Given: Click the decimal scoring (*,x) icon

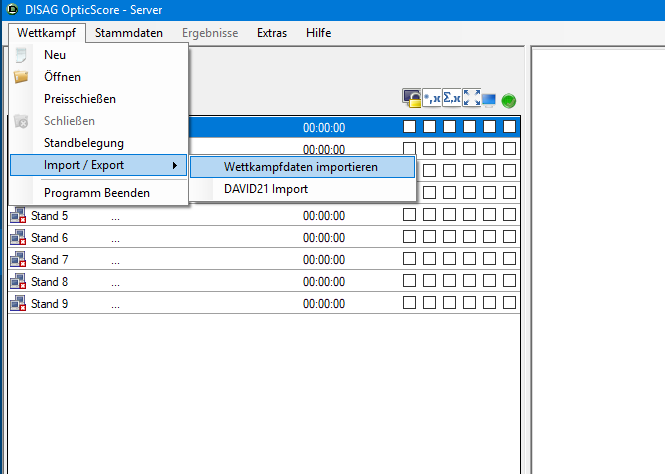Looking at the screenshot, I should 432,98.
